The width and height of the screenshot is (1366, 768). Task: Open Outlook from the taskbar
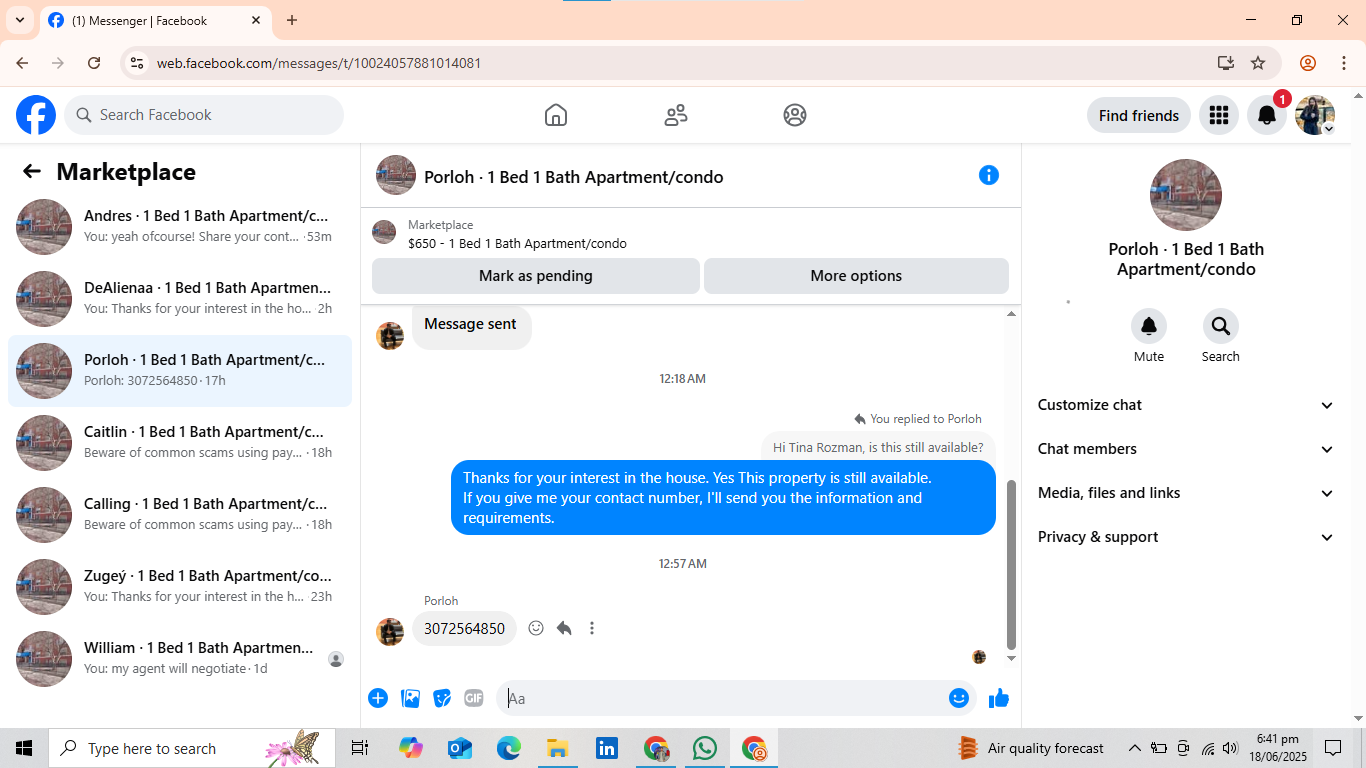(460, 748)
